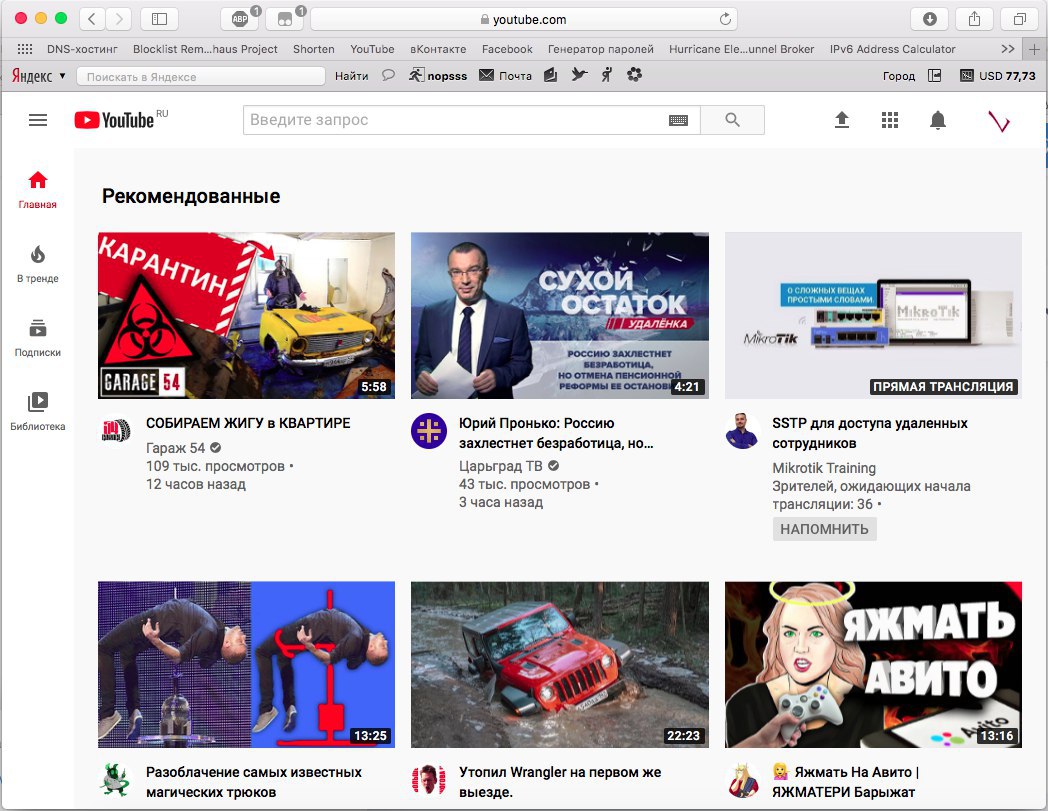The width and height of the screenshot is (1048, 811).
Task: Open the red Jeep Wrangler thumbnail
Action: (559, 665)
